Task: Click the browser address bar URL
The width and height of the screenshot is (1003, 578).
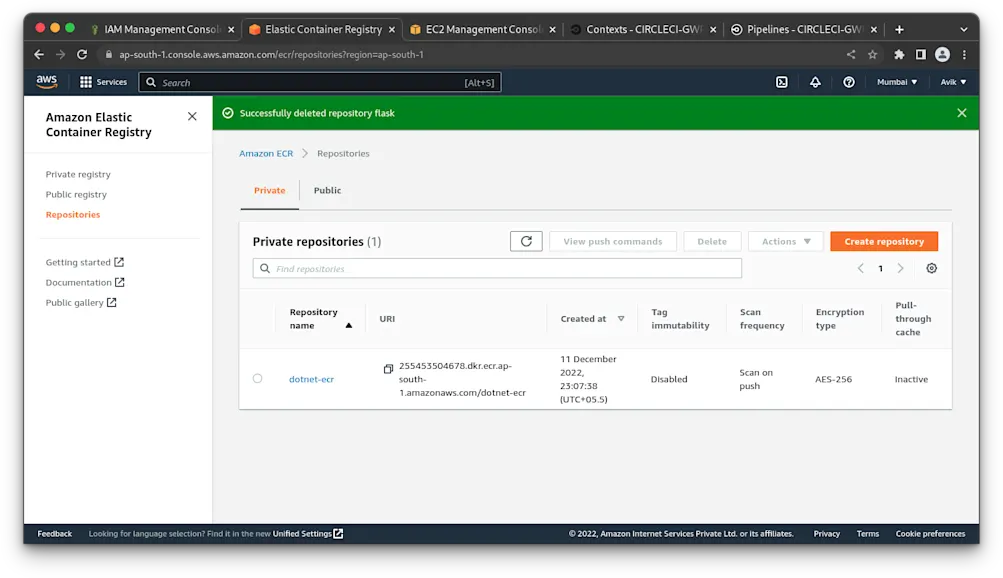Action: coord(271,55)
